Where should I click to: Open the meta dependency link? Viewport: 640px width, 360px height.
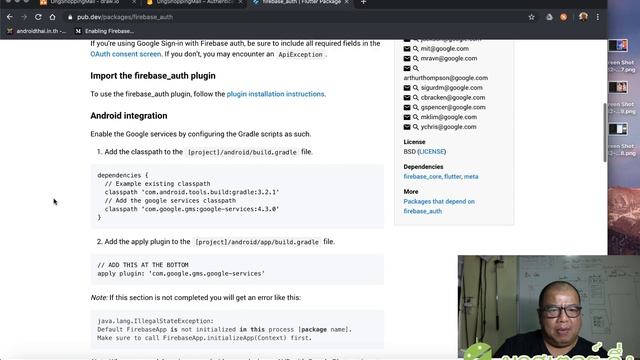tap(471, 177)
